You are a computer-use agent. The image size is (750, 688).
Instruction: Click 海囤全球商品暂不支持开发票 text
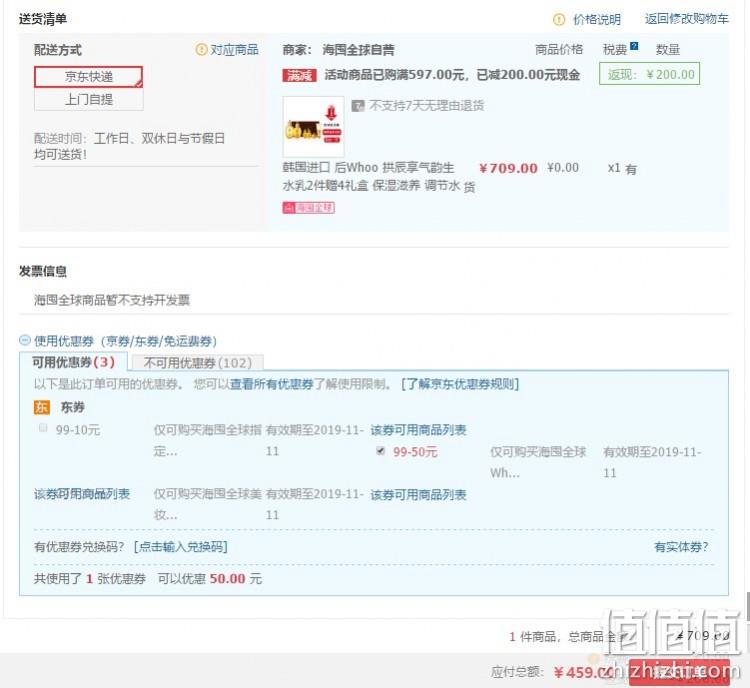click(x=112, y=300)
